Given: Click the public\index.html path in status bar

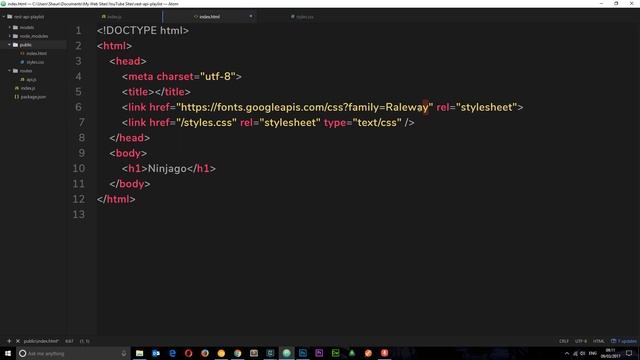Looking at the screenshot, I should coord(41,341).
